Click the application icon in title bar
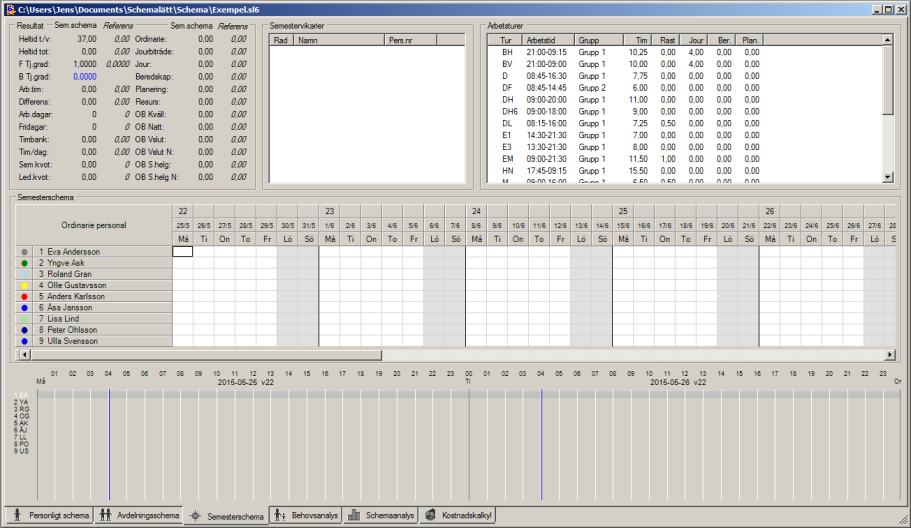Screen dimensions: 911x528 pos(10,9)
